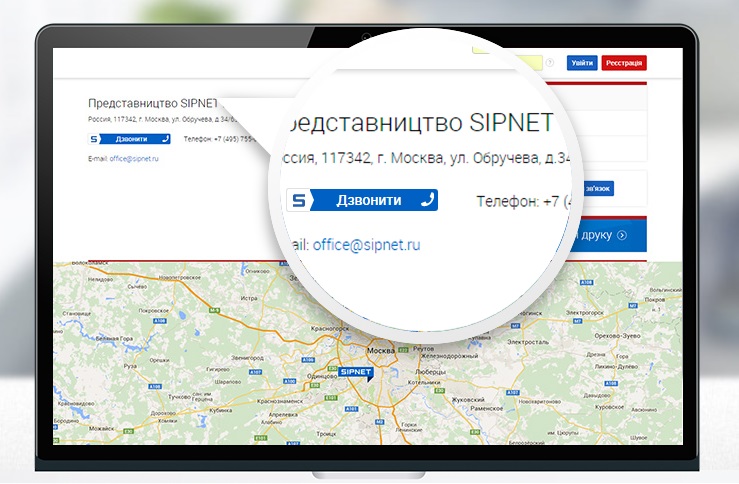Image resolution: width=739 pixels, height=484 pixels.
Task: Select Звенигород on the map
Action: pyautogui.click(x=247, y=357)
